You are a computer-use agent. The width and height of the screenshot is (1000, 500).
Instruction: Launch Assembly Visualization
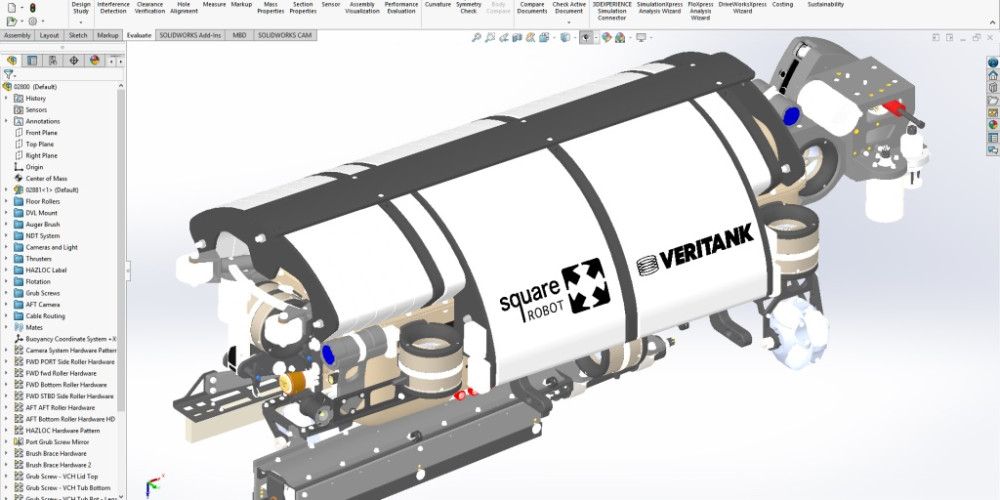click(362, 8)
